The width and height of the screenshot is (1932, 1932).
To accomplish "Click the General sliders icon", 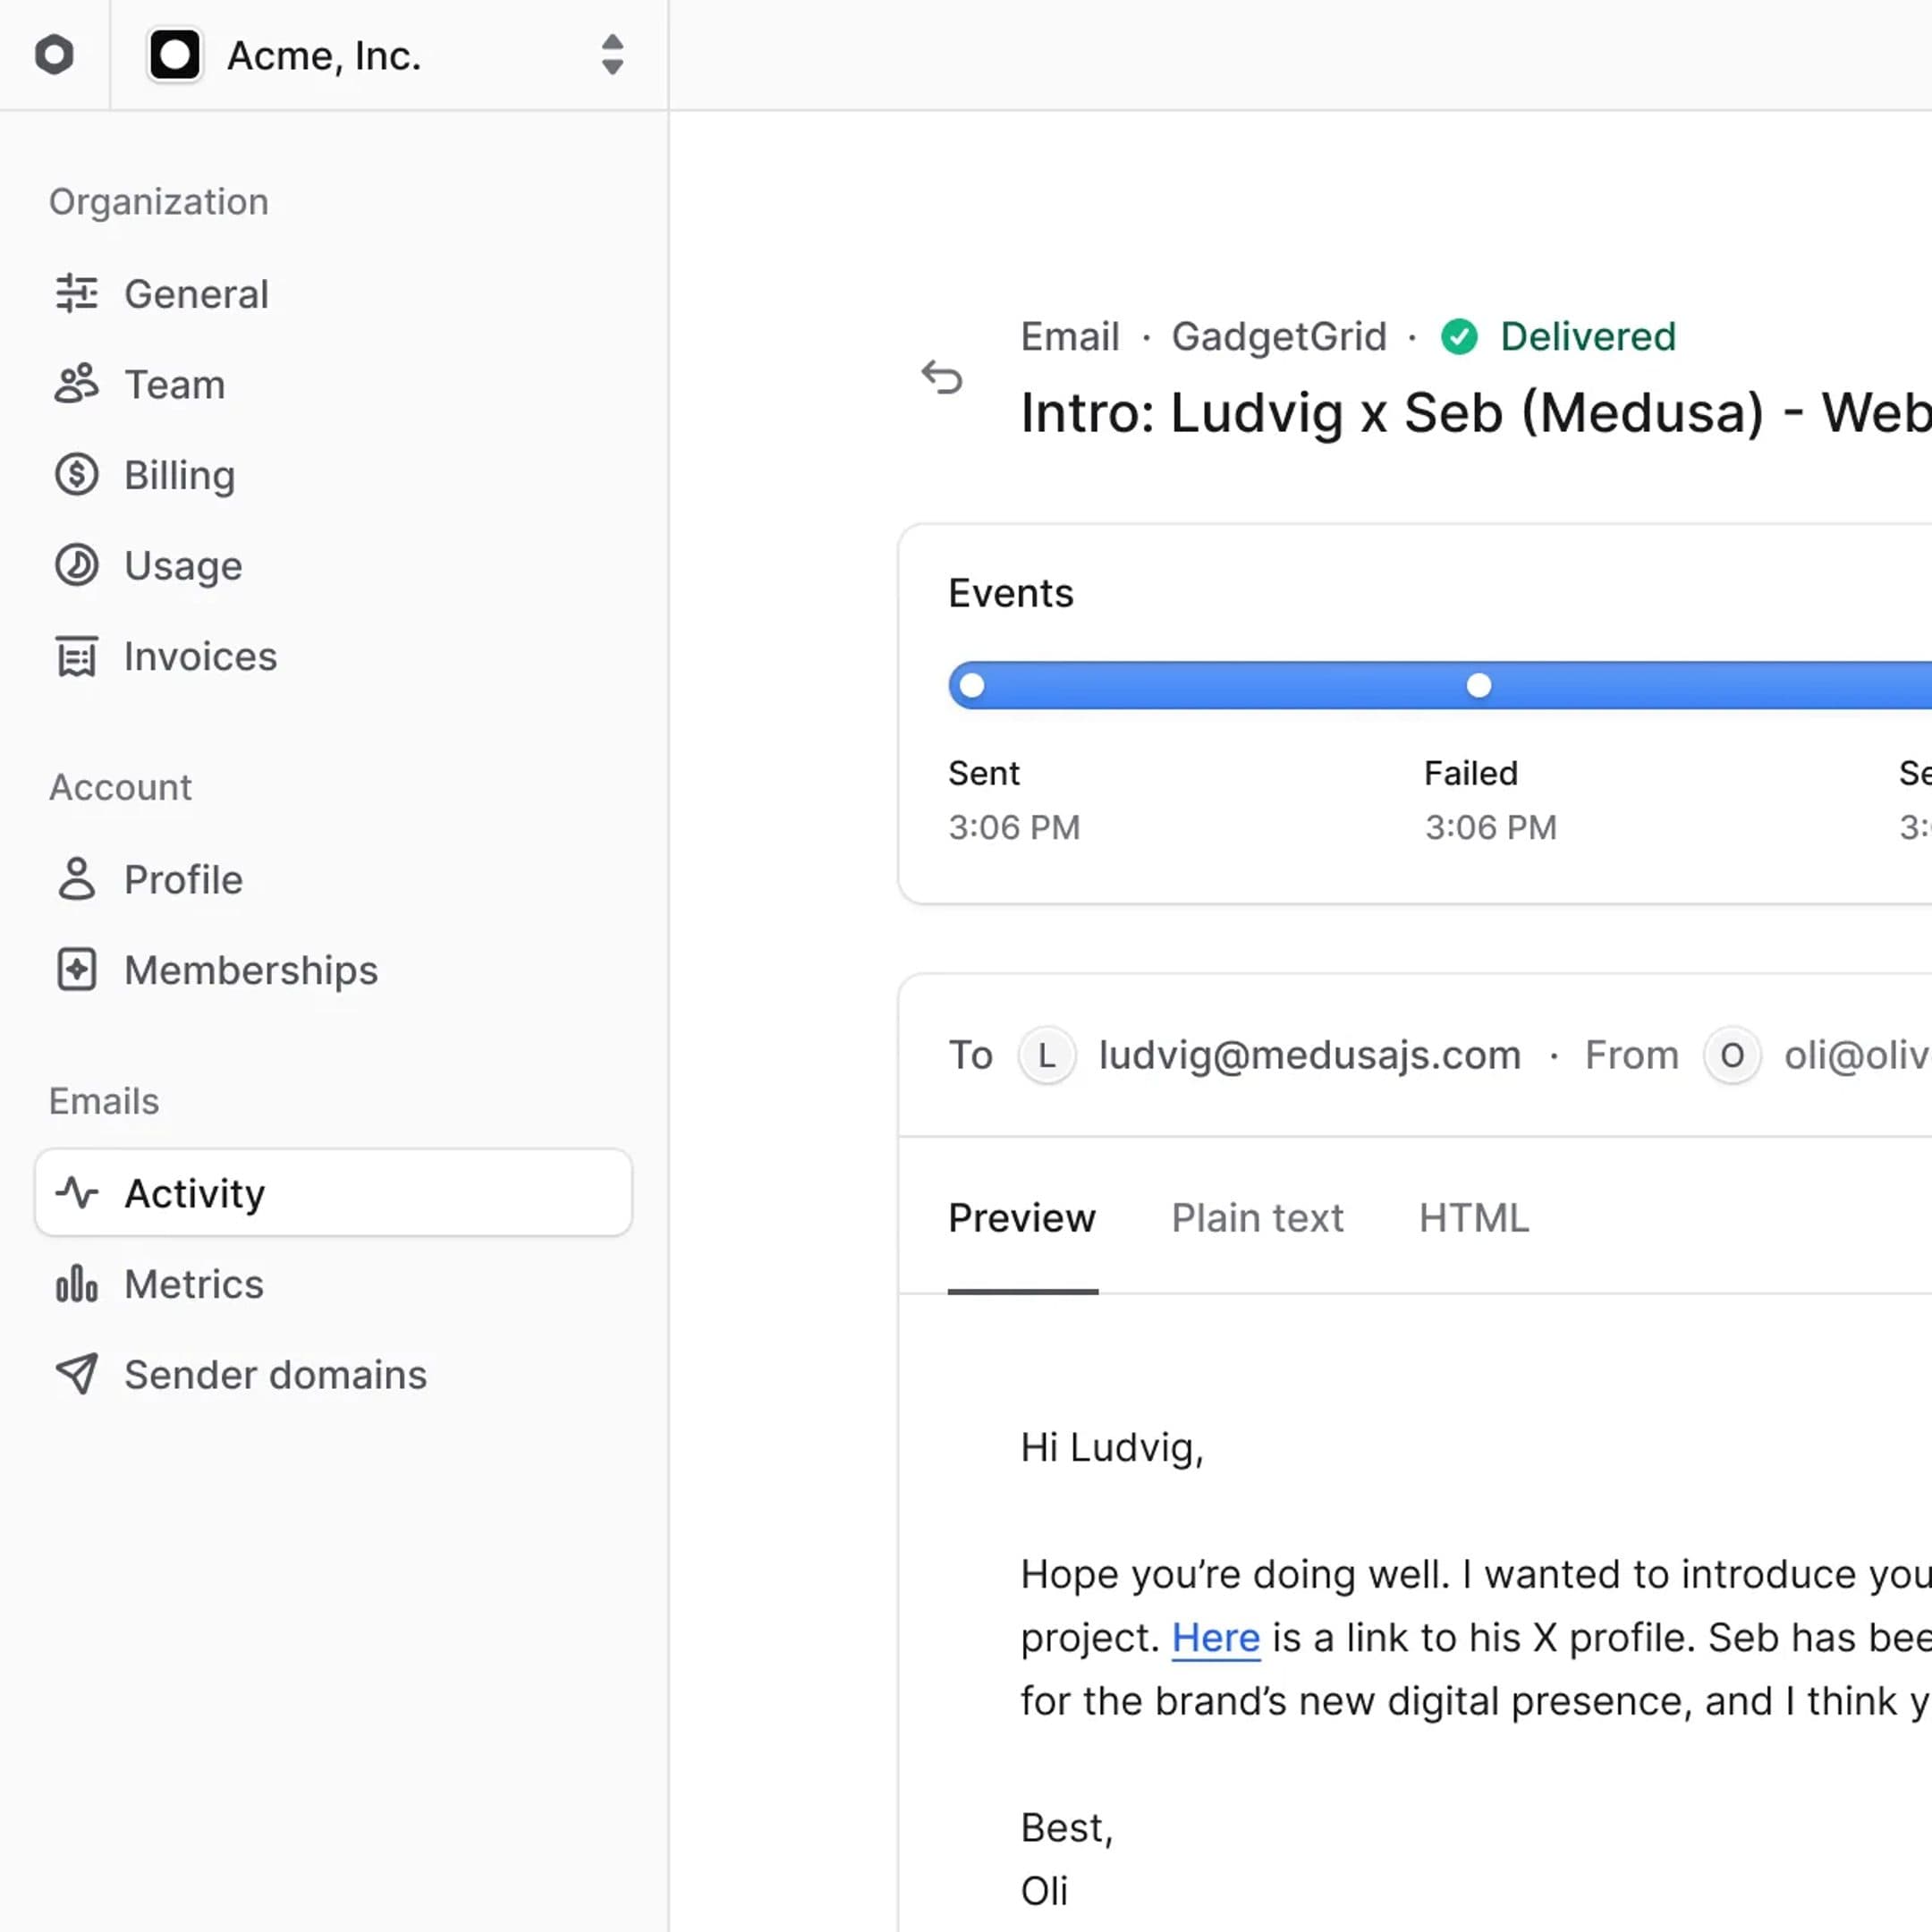I will tap(77, 294).
